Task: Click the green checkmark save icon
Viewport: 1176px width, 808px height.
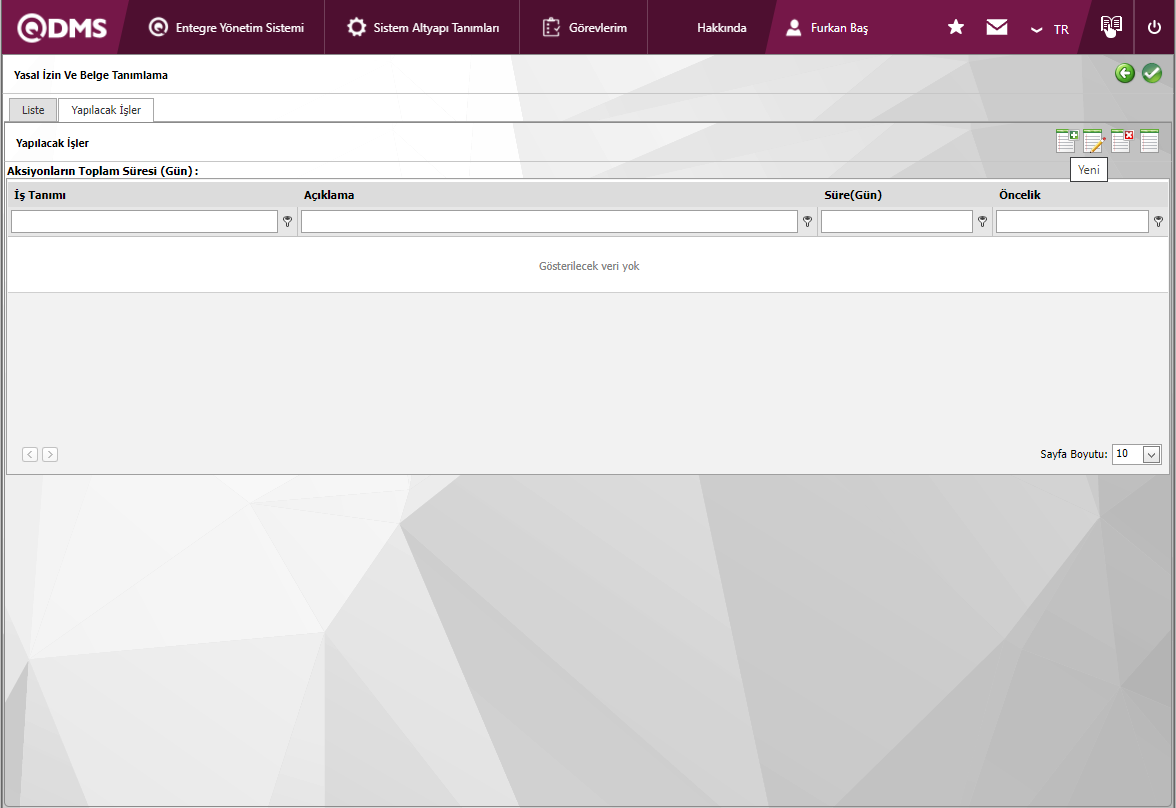Action: (x=1152, y=73)
